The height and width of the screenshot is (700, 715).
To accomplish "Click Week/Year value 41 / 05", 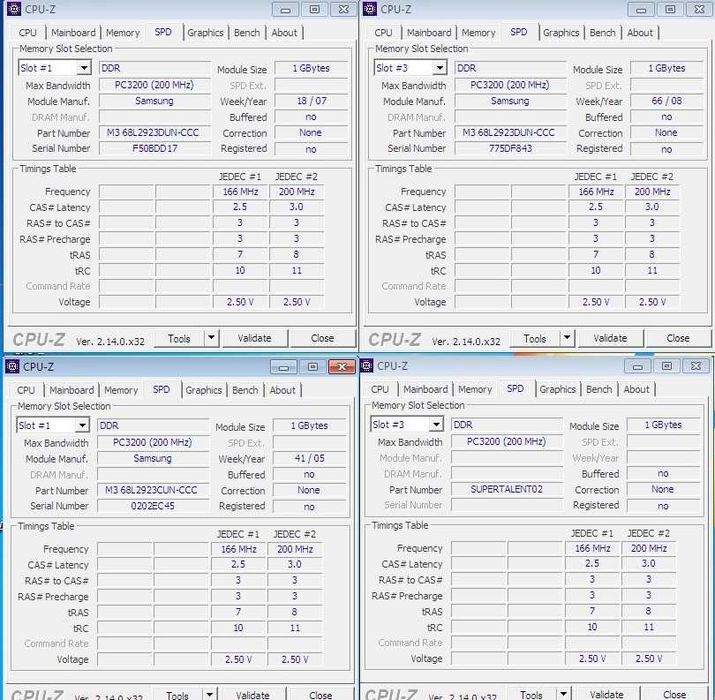I will click(310, 458).
